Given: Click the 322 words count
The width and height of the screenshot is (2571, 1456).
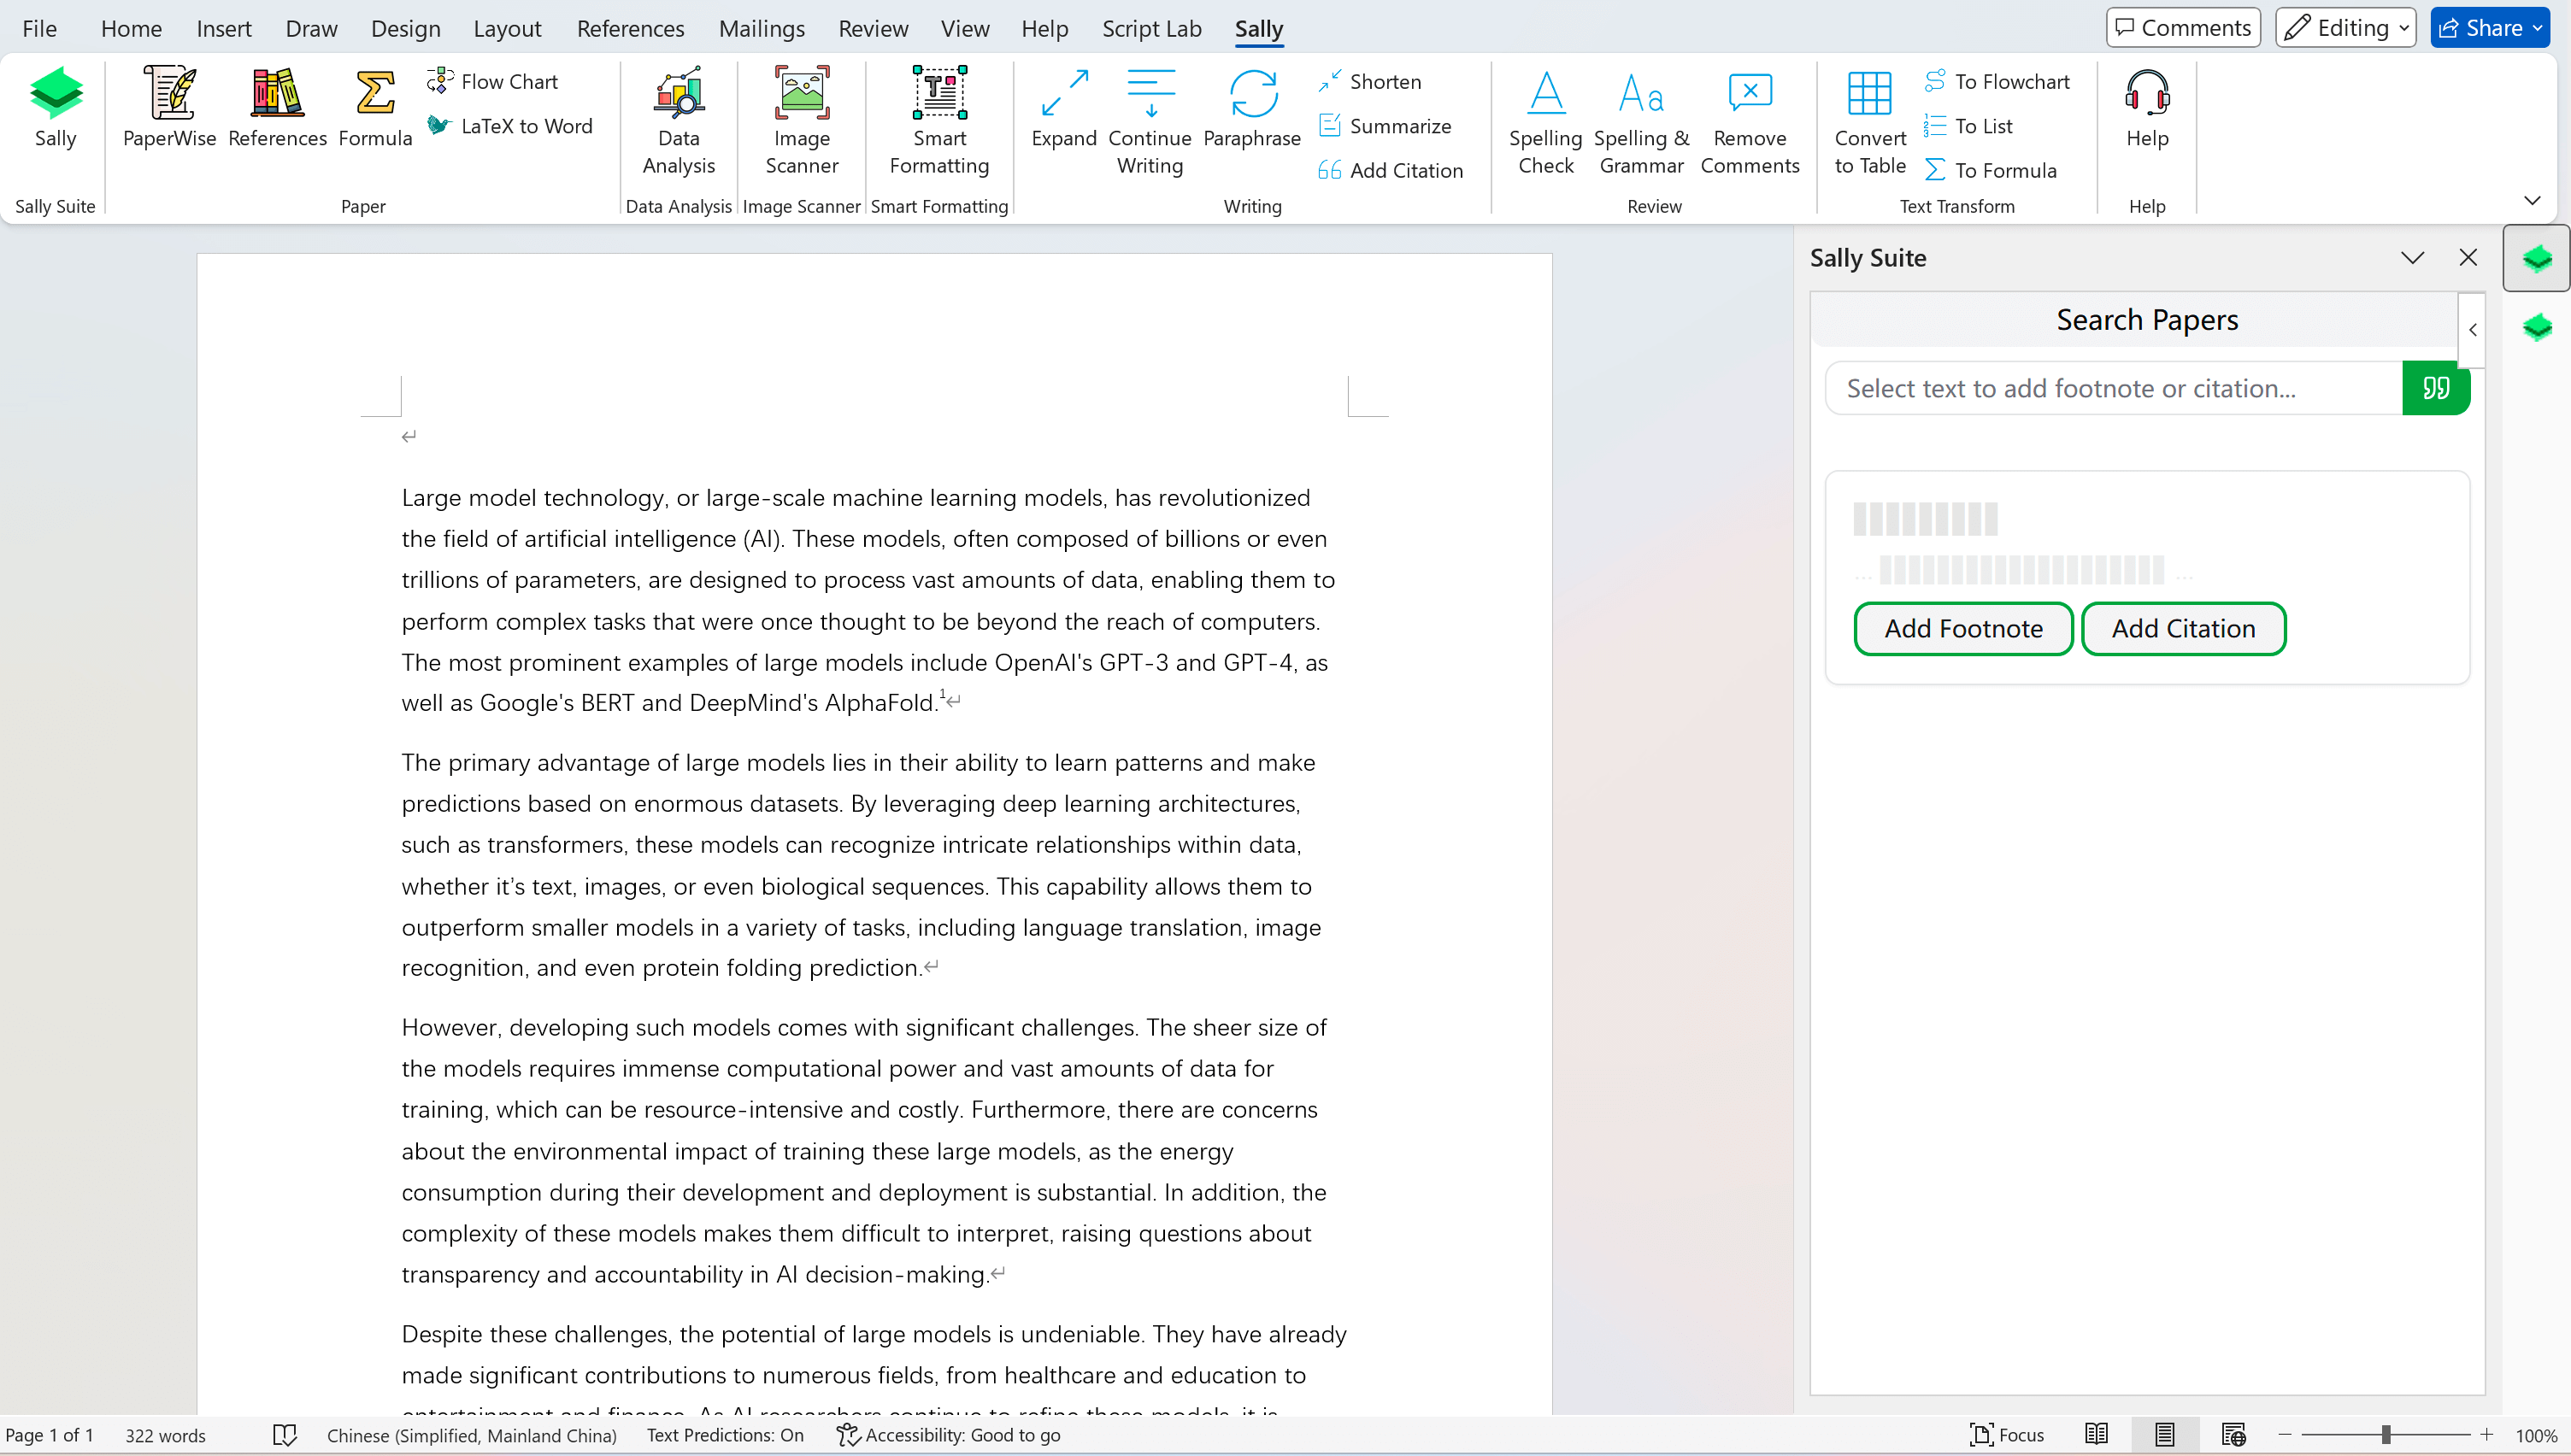Looking at the screenshot, I should tap(165, 1435).
